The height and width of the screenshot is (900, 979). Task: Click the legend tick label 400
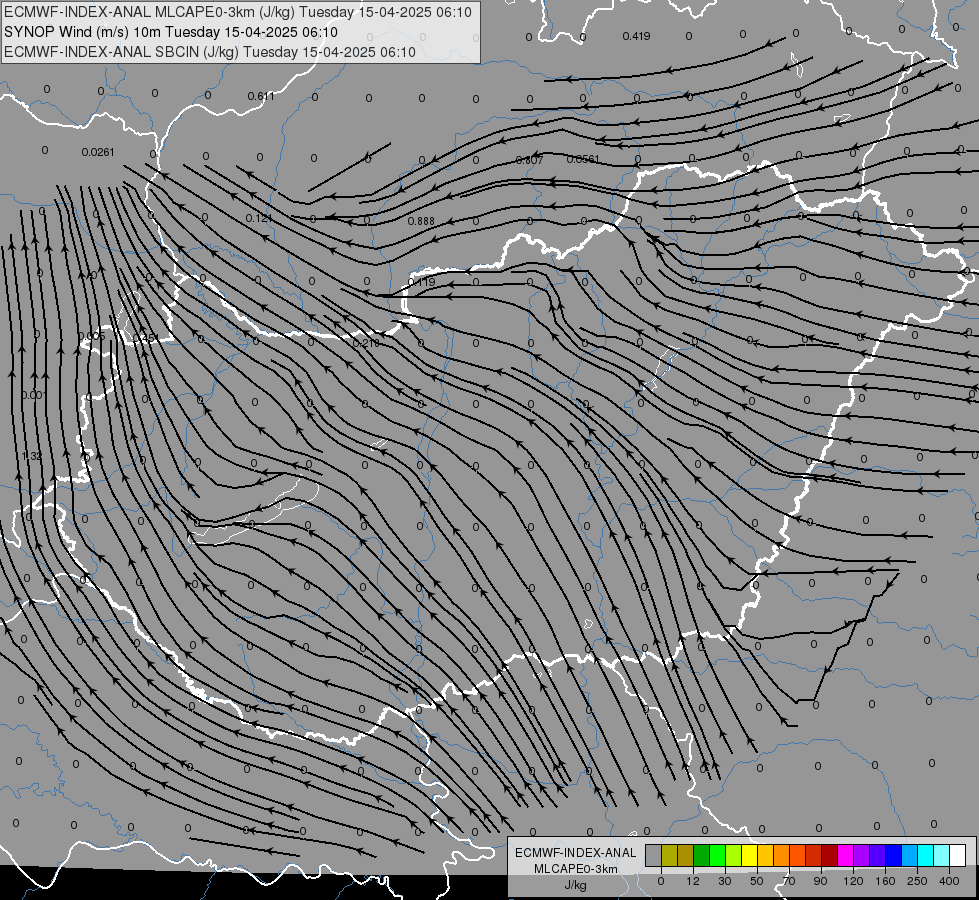click(x=949, y=881)
